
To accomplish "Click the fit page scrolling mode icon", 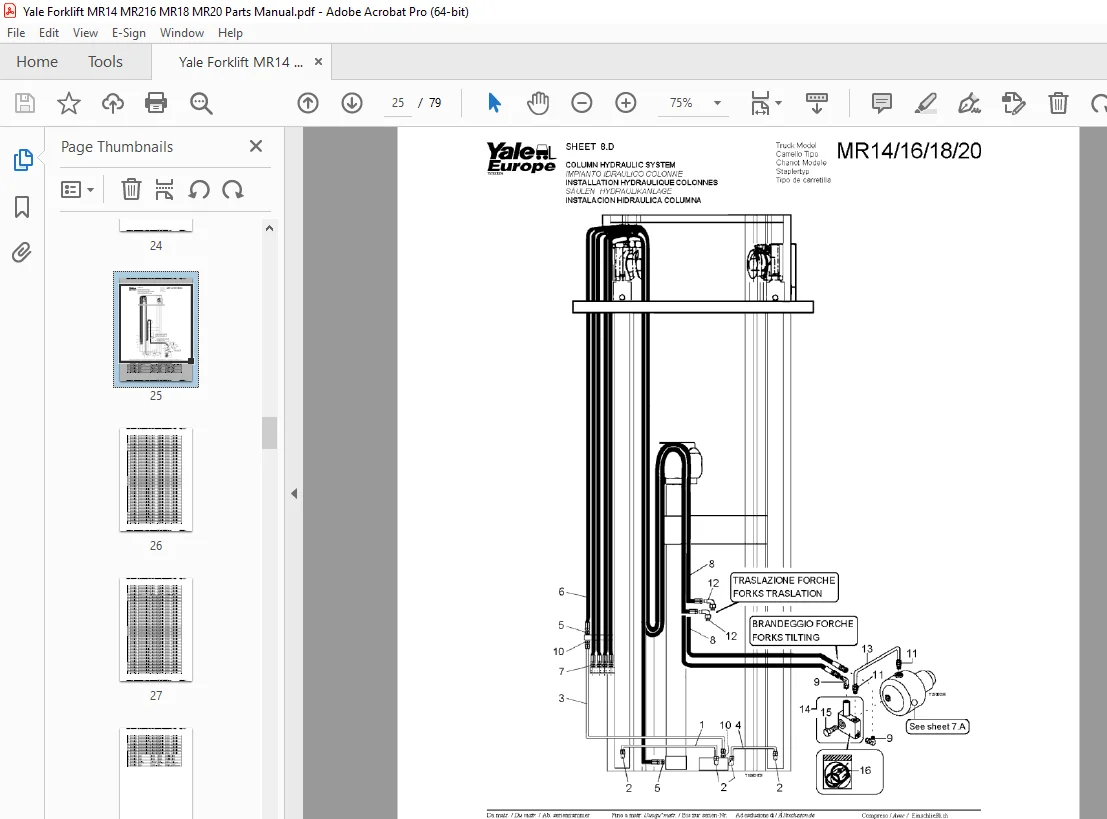I will [760, 103].
